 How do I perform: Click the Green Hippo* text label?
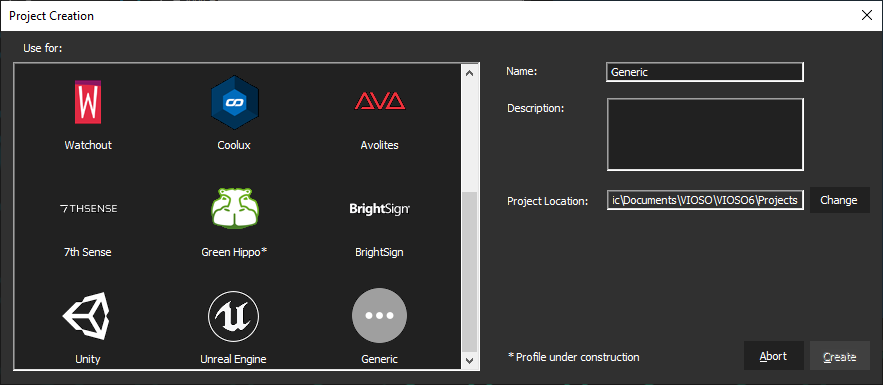pyautogui.click(x=234, y=252)
